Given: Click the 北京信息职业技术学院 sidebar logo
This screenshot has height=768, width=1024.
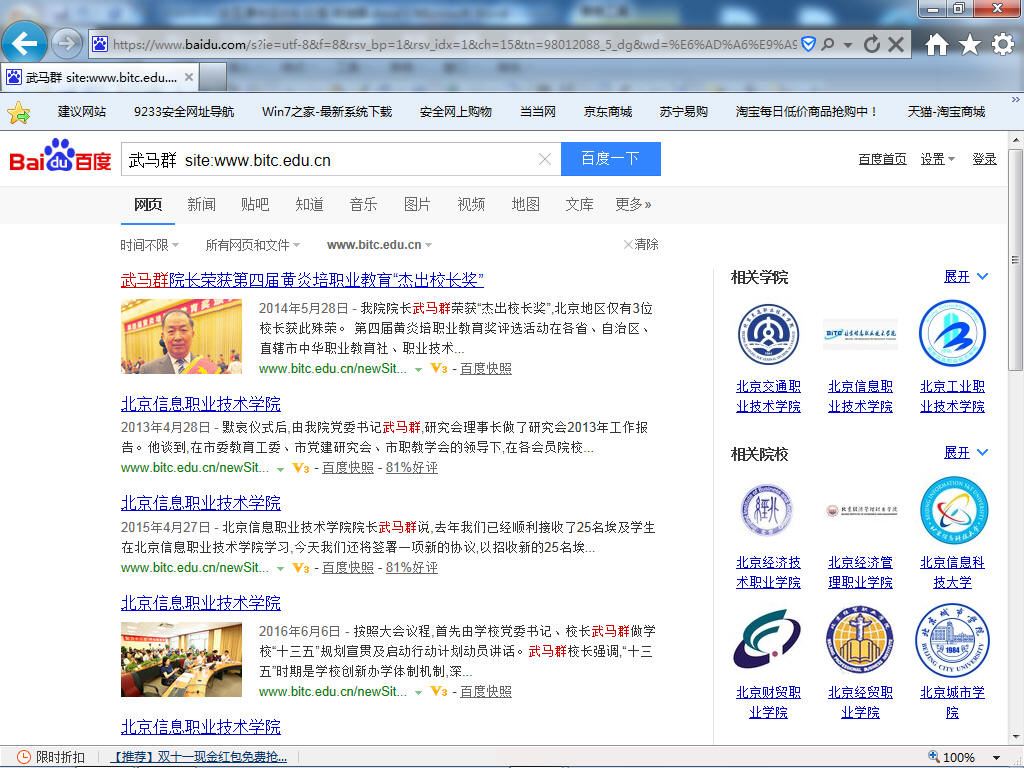Looking at the screenshot, I should (860, 334).
